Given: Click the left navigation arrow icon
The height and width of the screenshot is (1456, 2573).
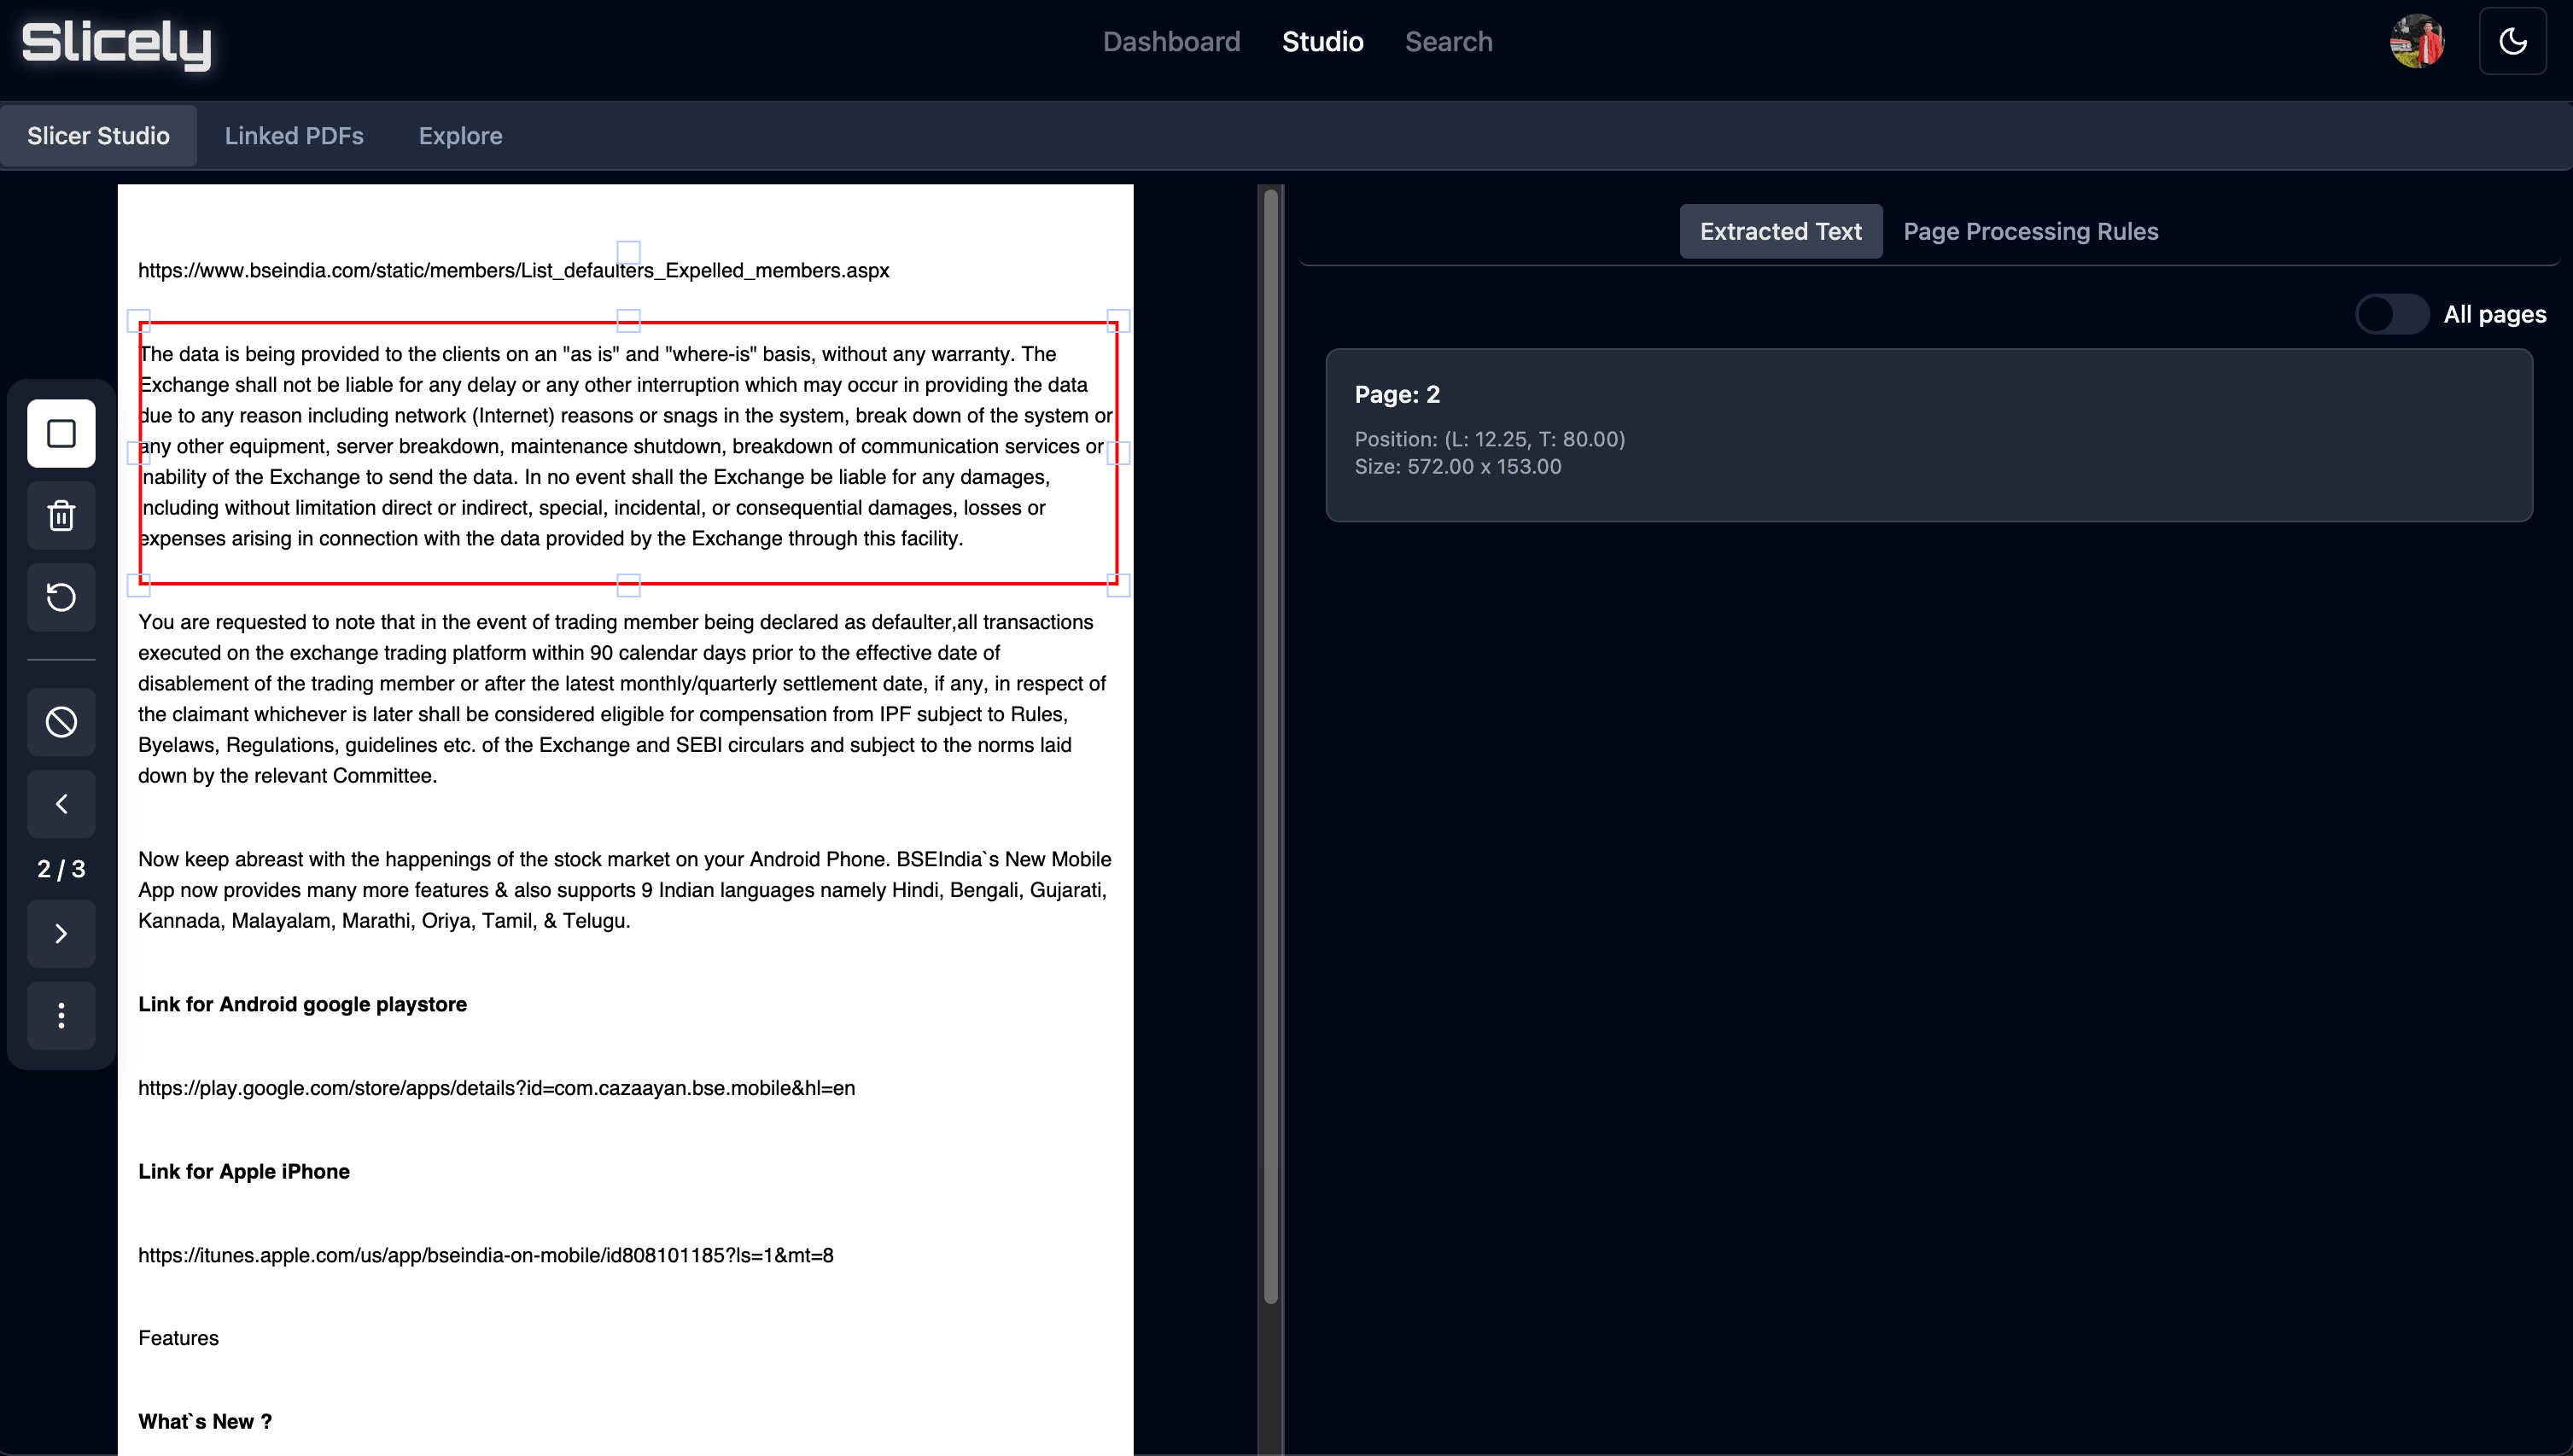Looking at the screenshot, I should (60, 804).
